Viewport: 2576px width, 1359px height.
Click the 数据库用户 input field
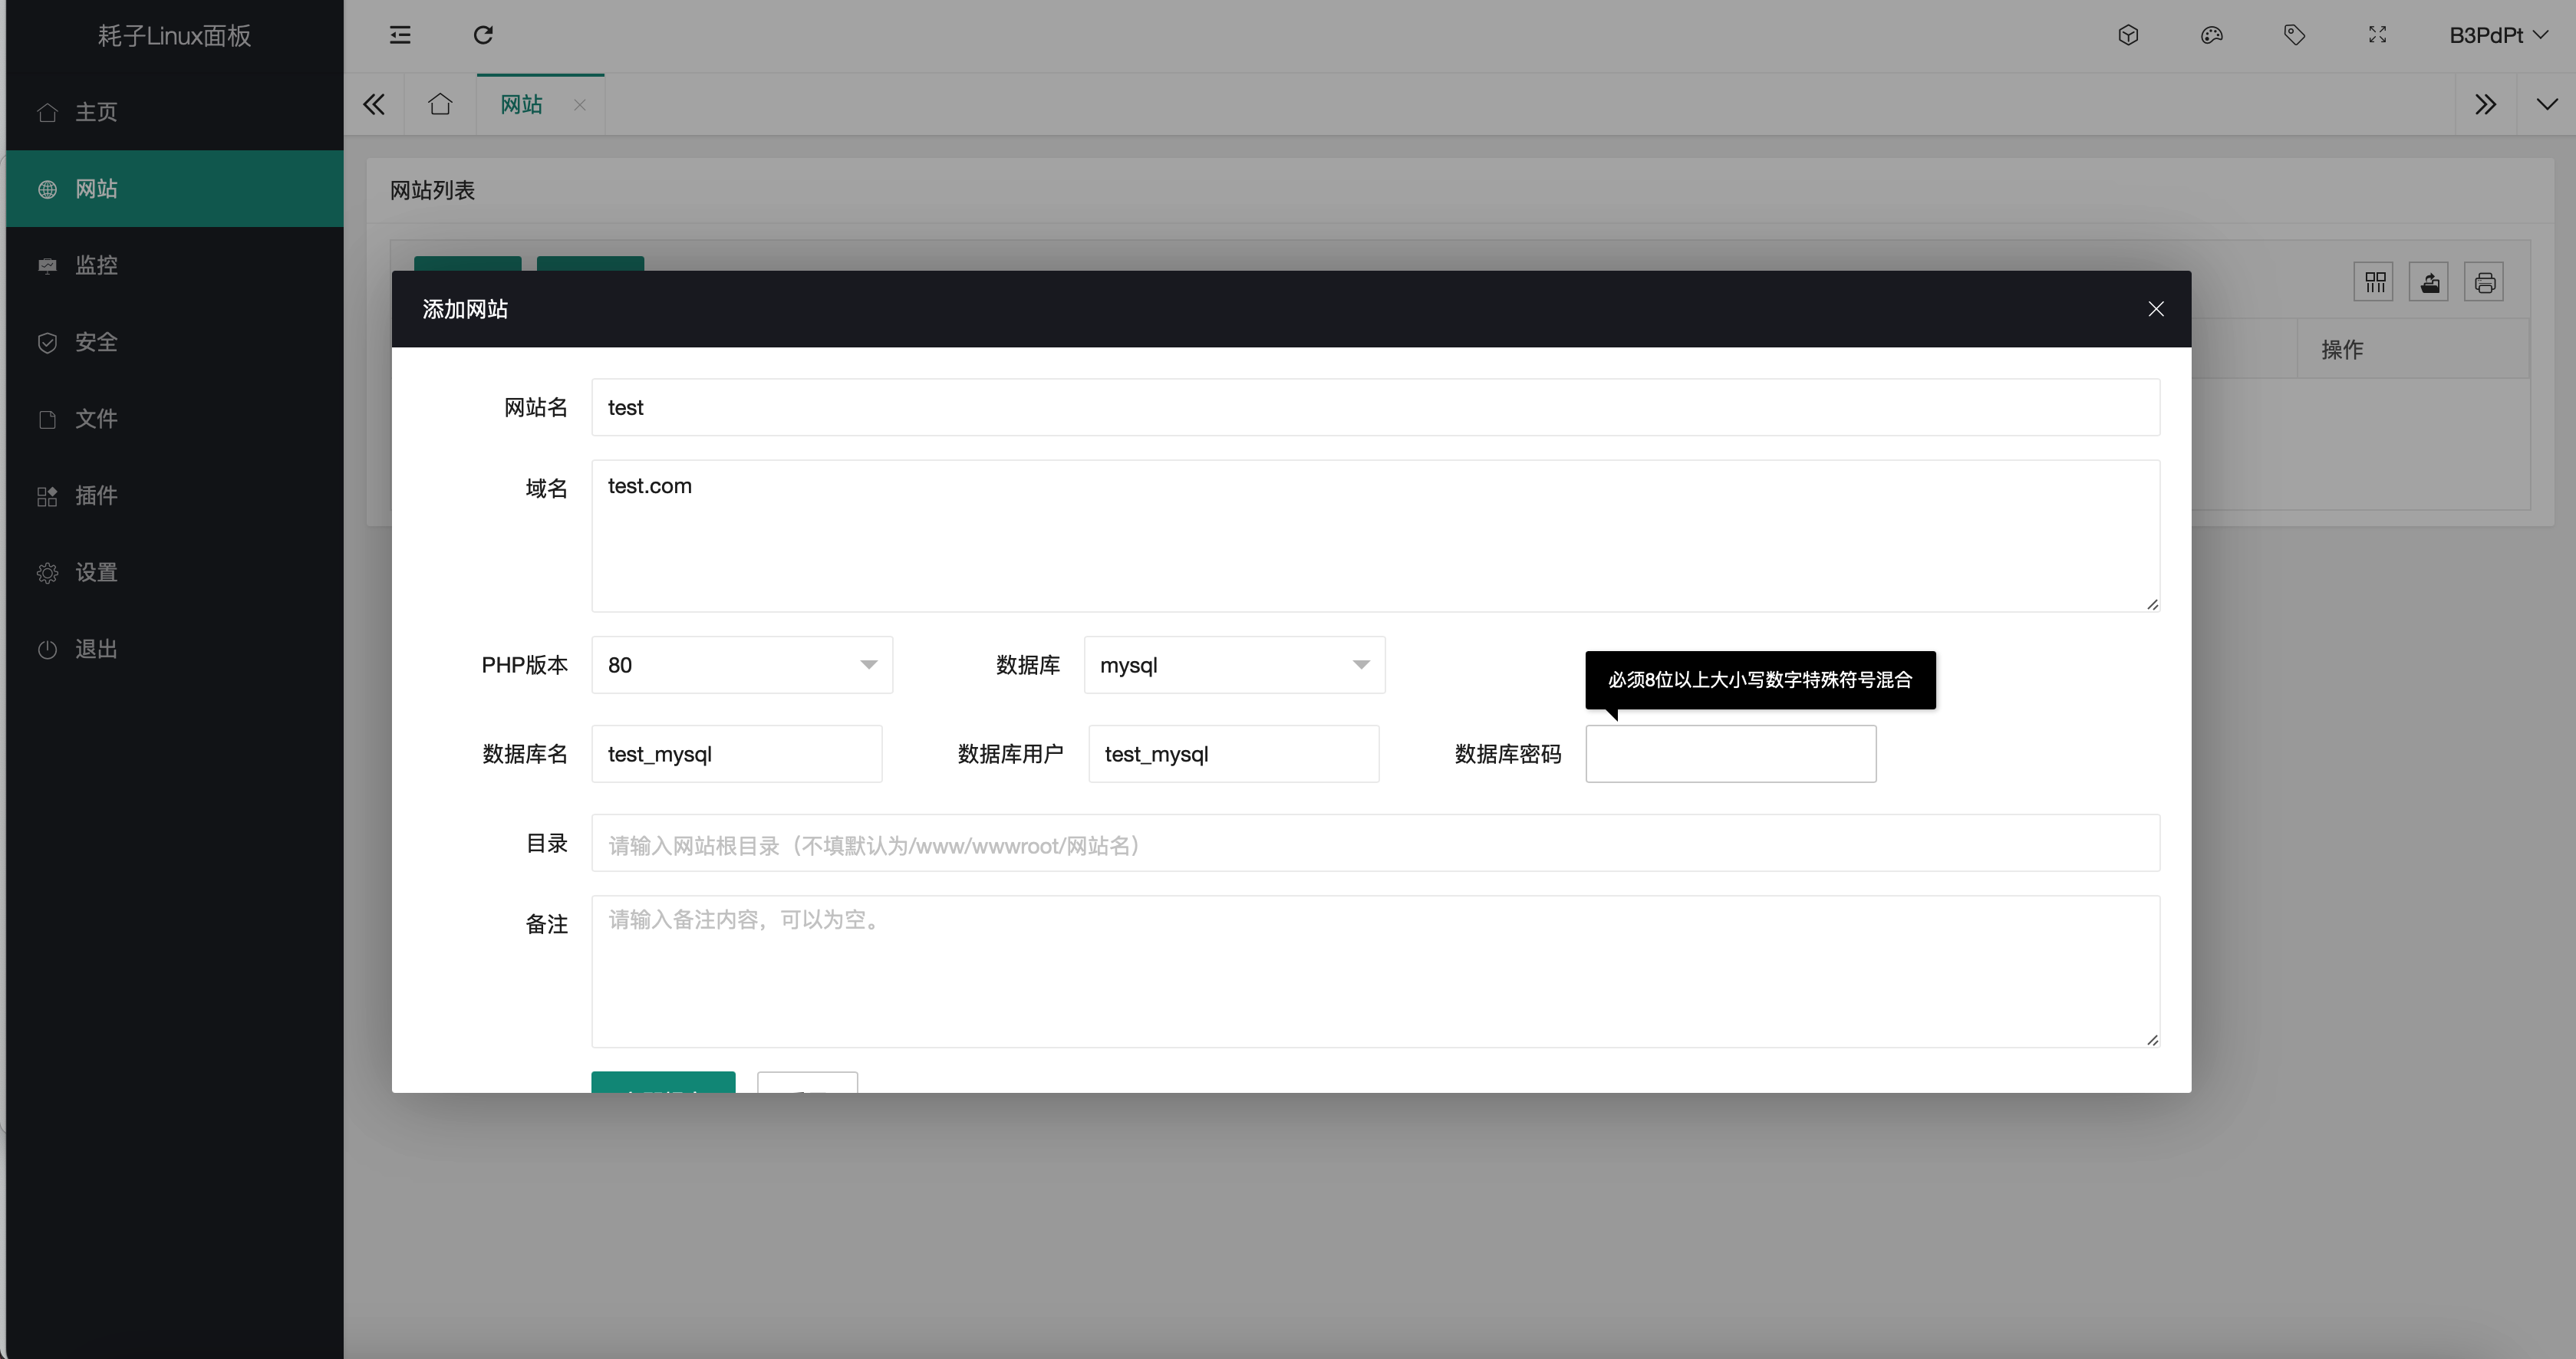click(x=1233, y=754)
